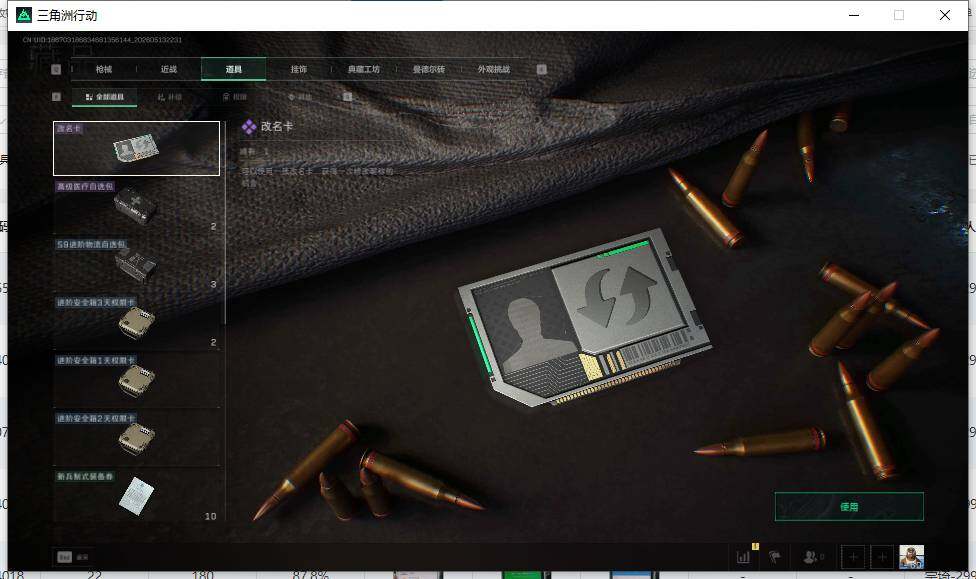Select the 全部道具 filter sub-tab

[x=105, y=97]
